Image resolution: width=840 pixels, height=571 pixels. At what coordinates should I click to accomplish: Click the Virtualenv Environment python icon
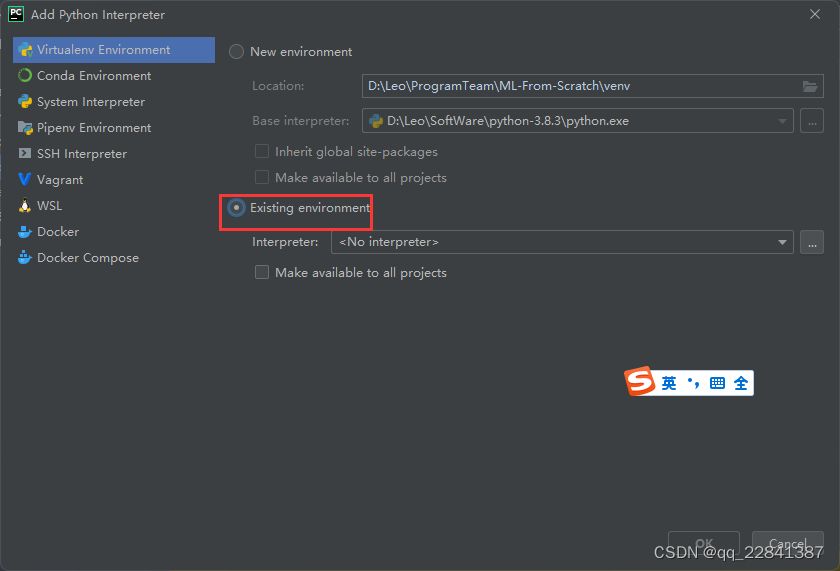[x=25, y=50]
